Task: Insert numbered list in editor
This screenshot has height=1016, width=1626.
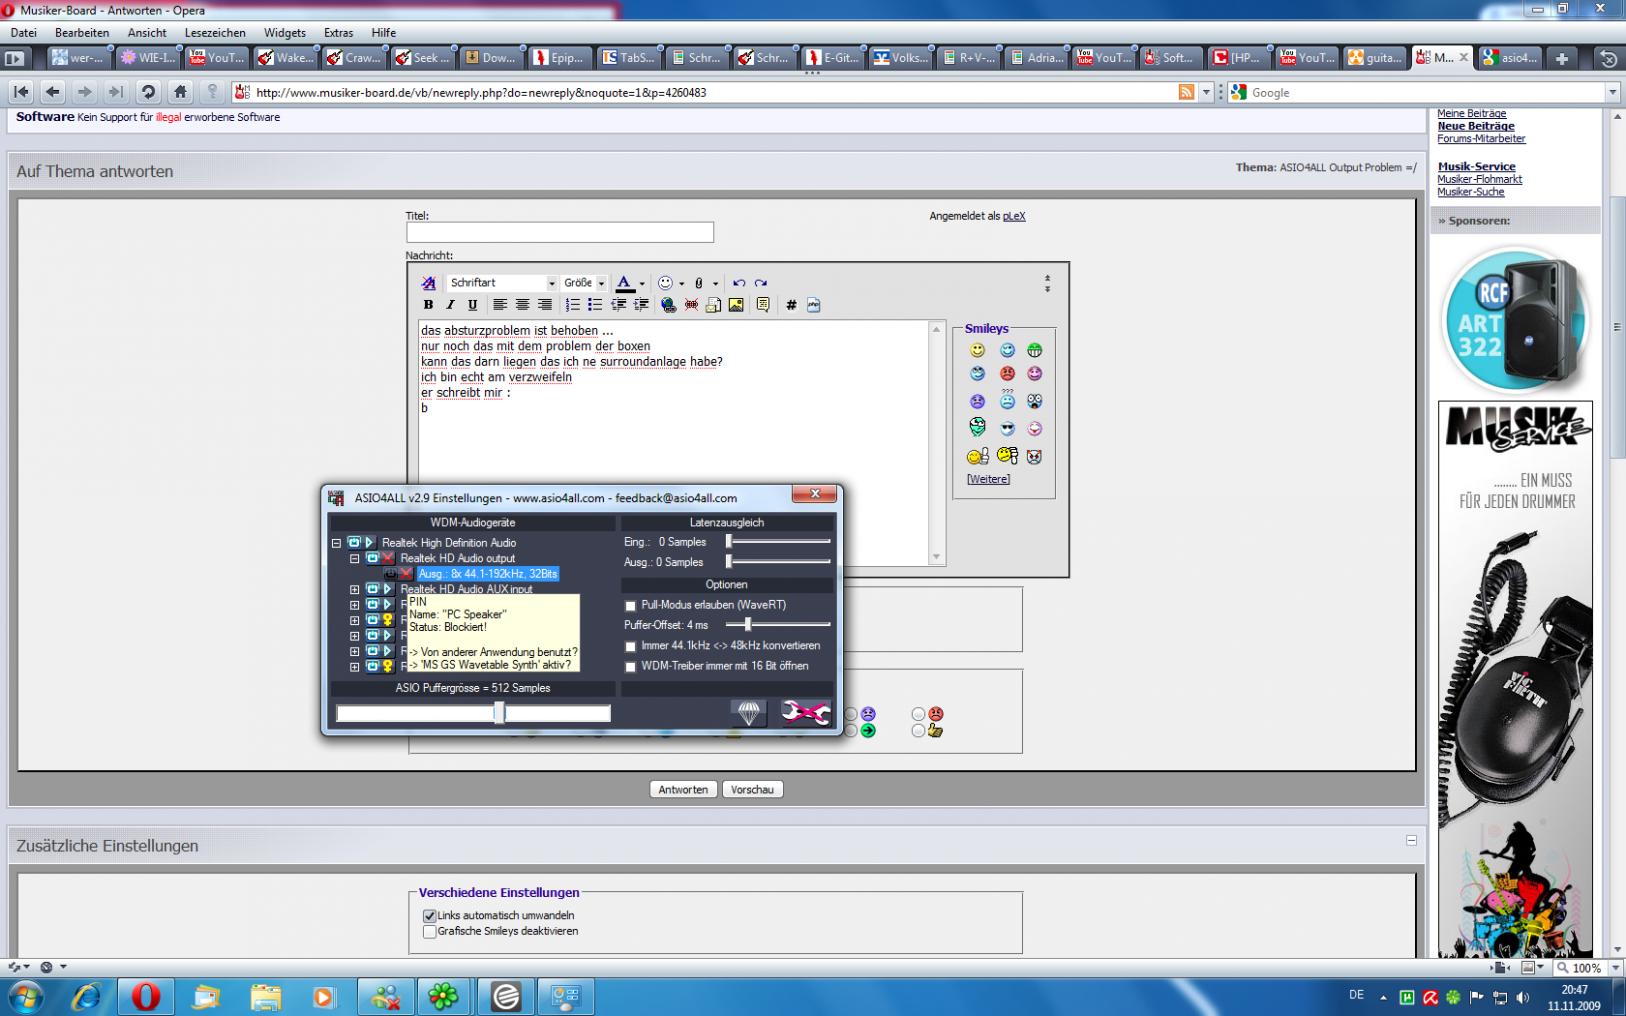Action: click(x=572, y=305)
